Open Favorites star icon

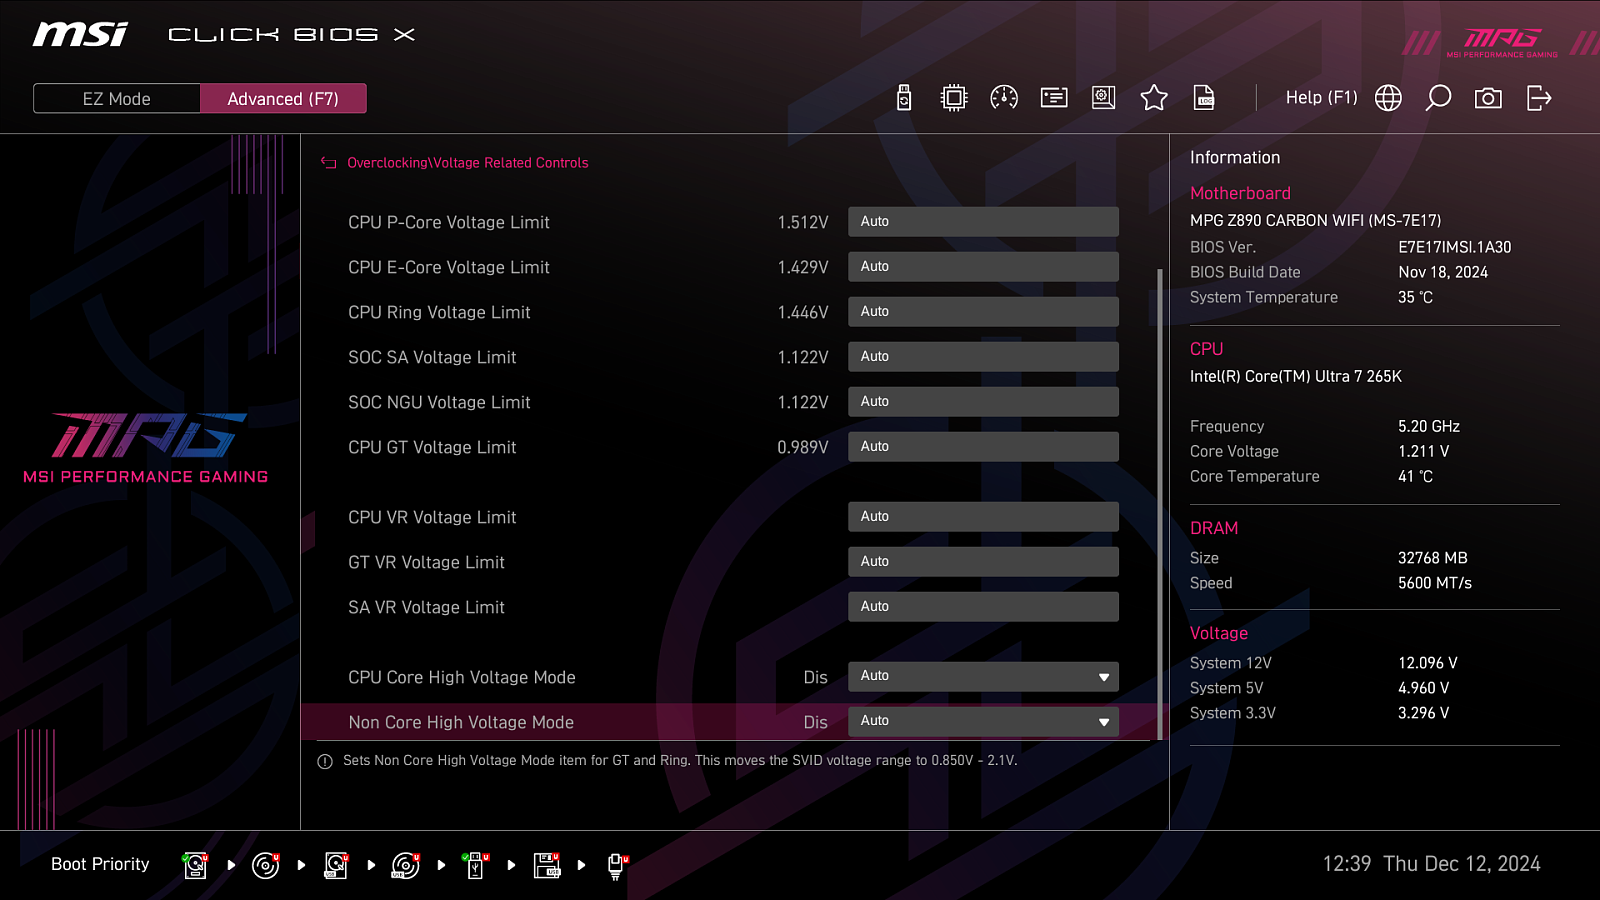click(1154, 98)
